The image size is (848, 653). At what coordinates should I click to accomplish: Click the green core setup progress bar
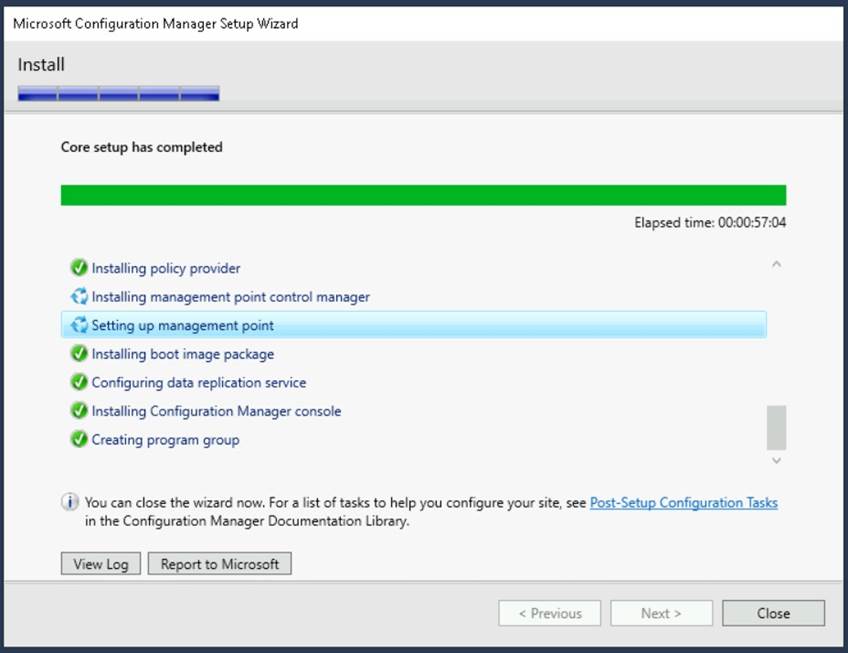pyautogui.click(x=423, y=195)
